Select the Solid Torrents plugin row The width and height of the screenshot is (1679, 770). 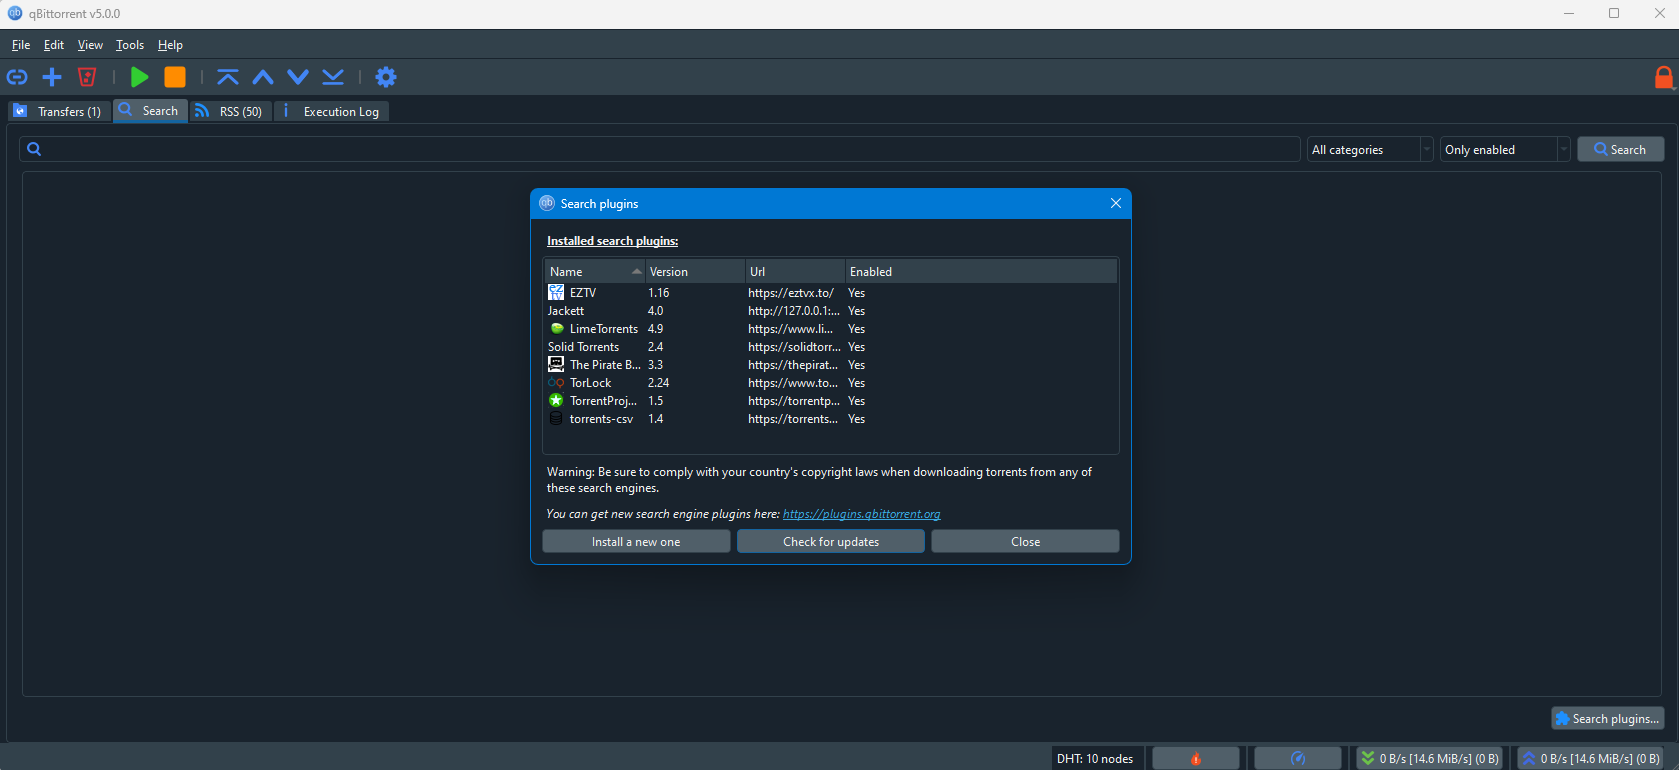tap(831, 346)
